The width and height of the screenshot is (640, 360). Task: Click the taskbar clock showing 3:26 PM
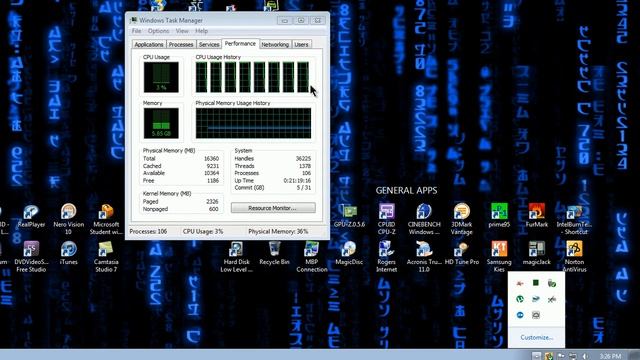click(610, 356)
